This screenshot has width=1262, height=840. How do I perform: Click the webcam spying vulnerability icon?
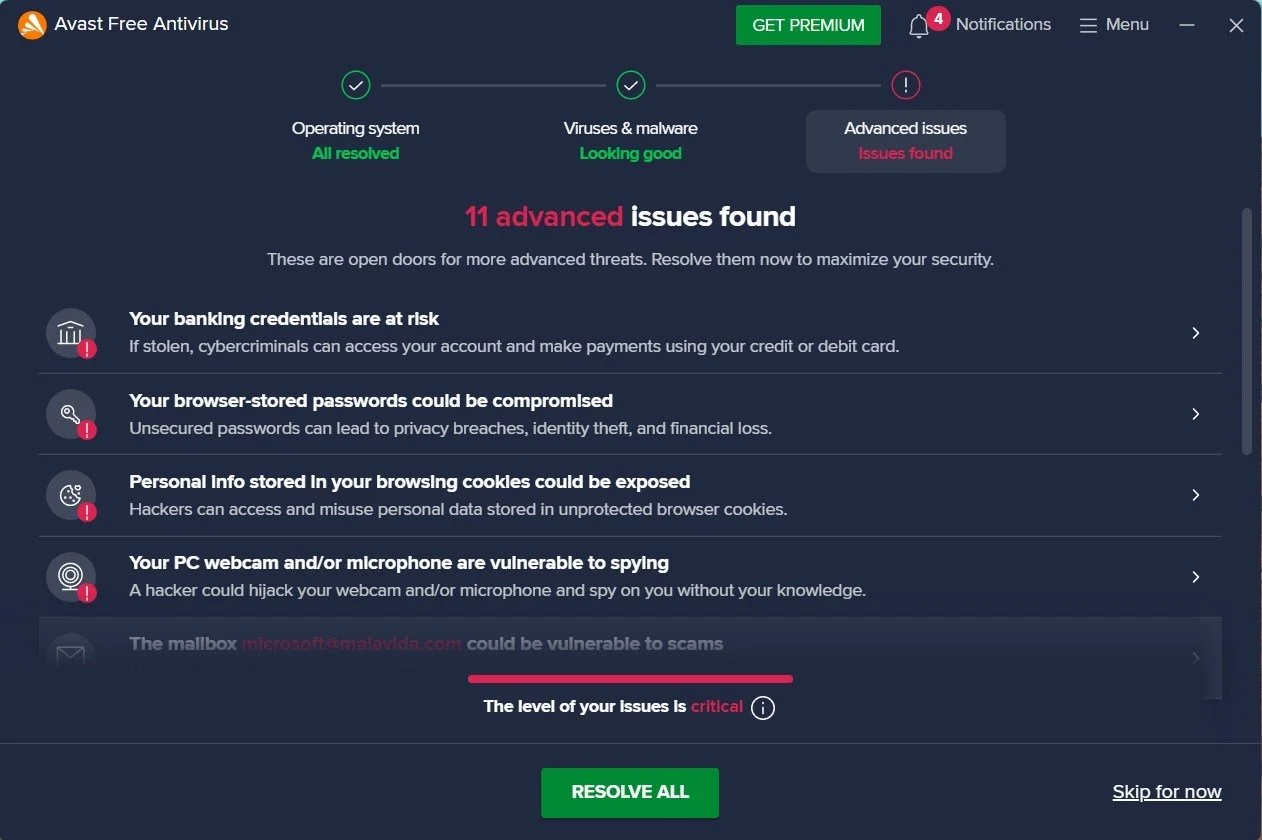69,576
